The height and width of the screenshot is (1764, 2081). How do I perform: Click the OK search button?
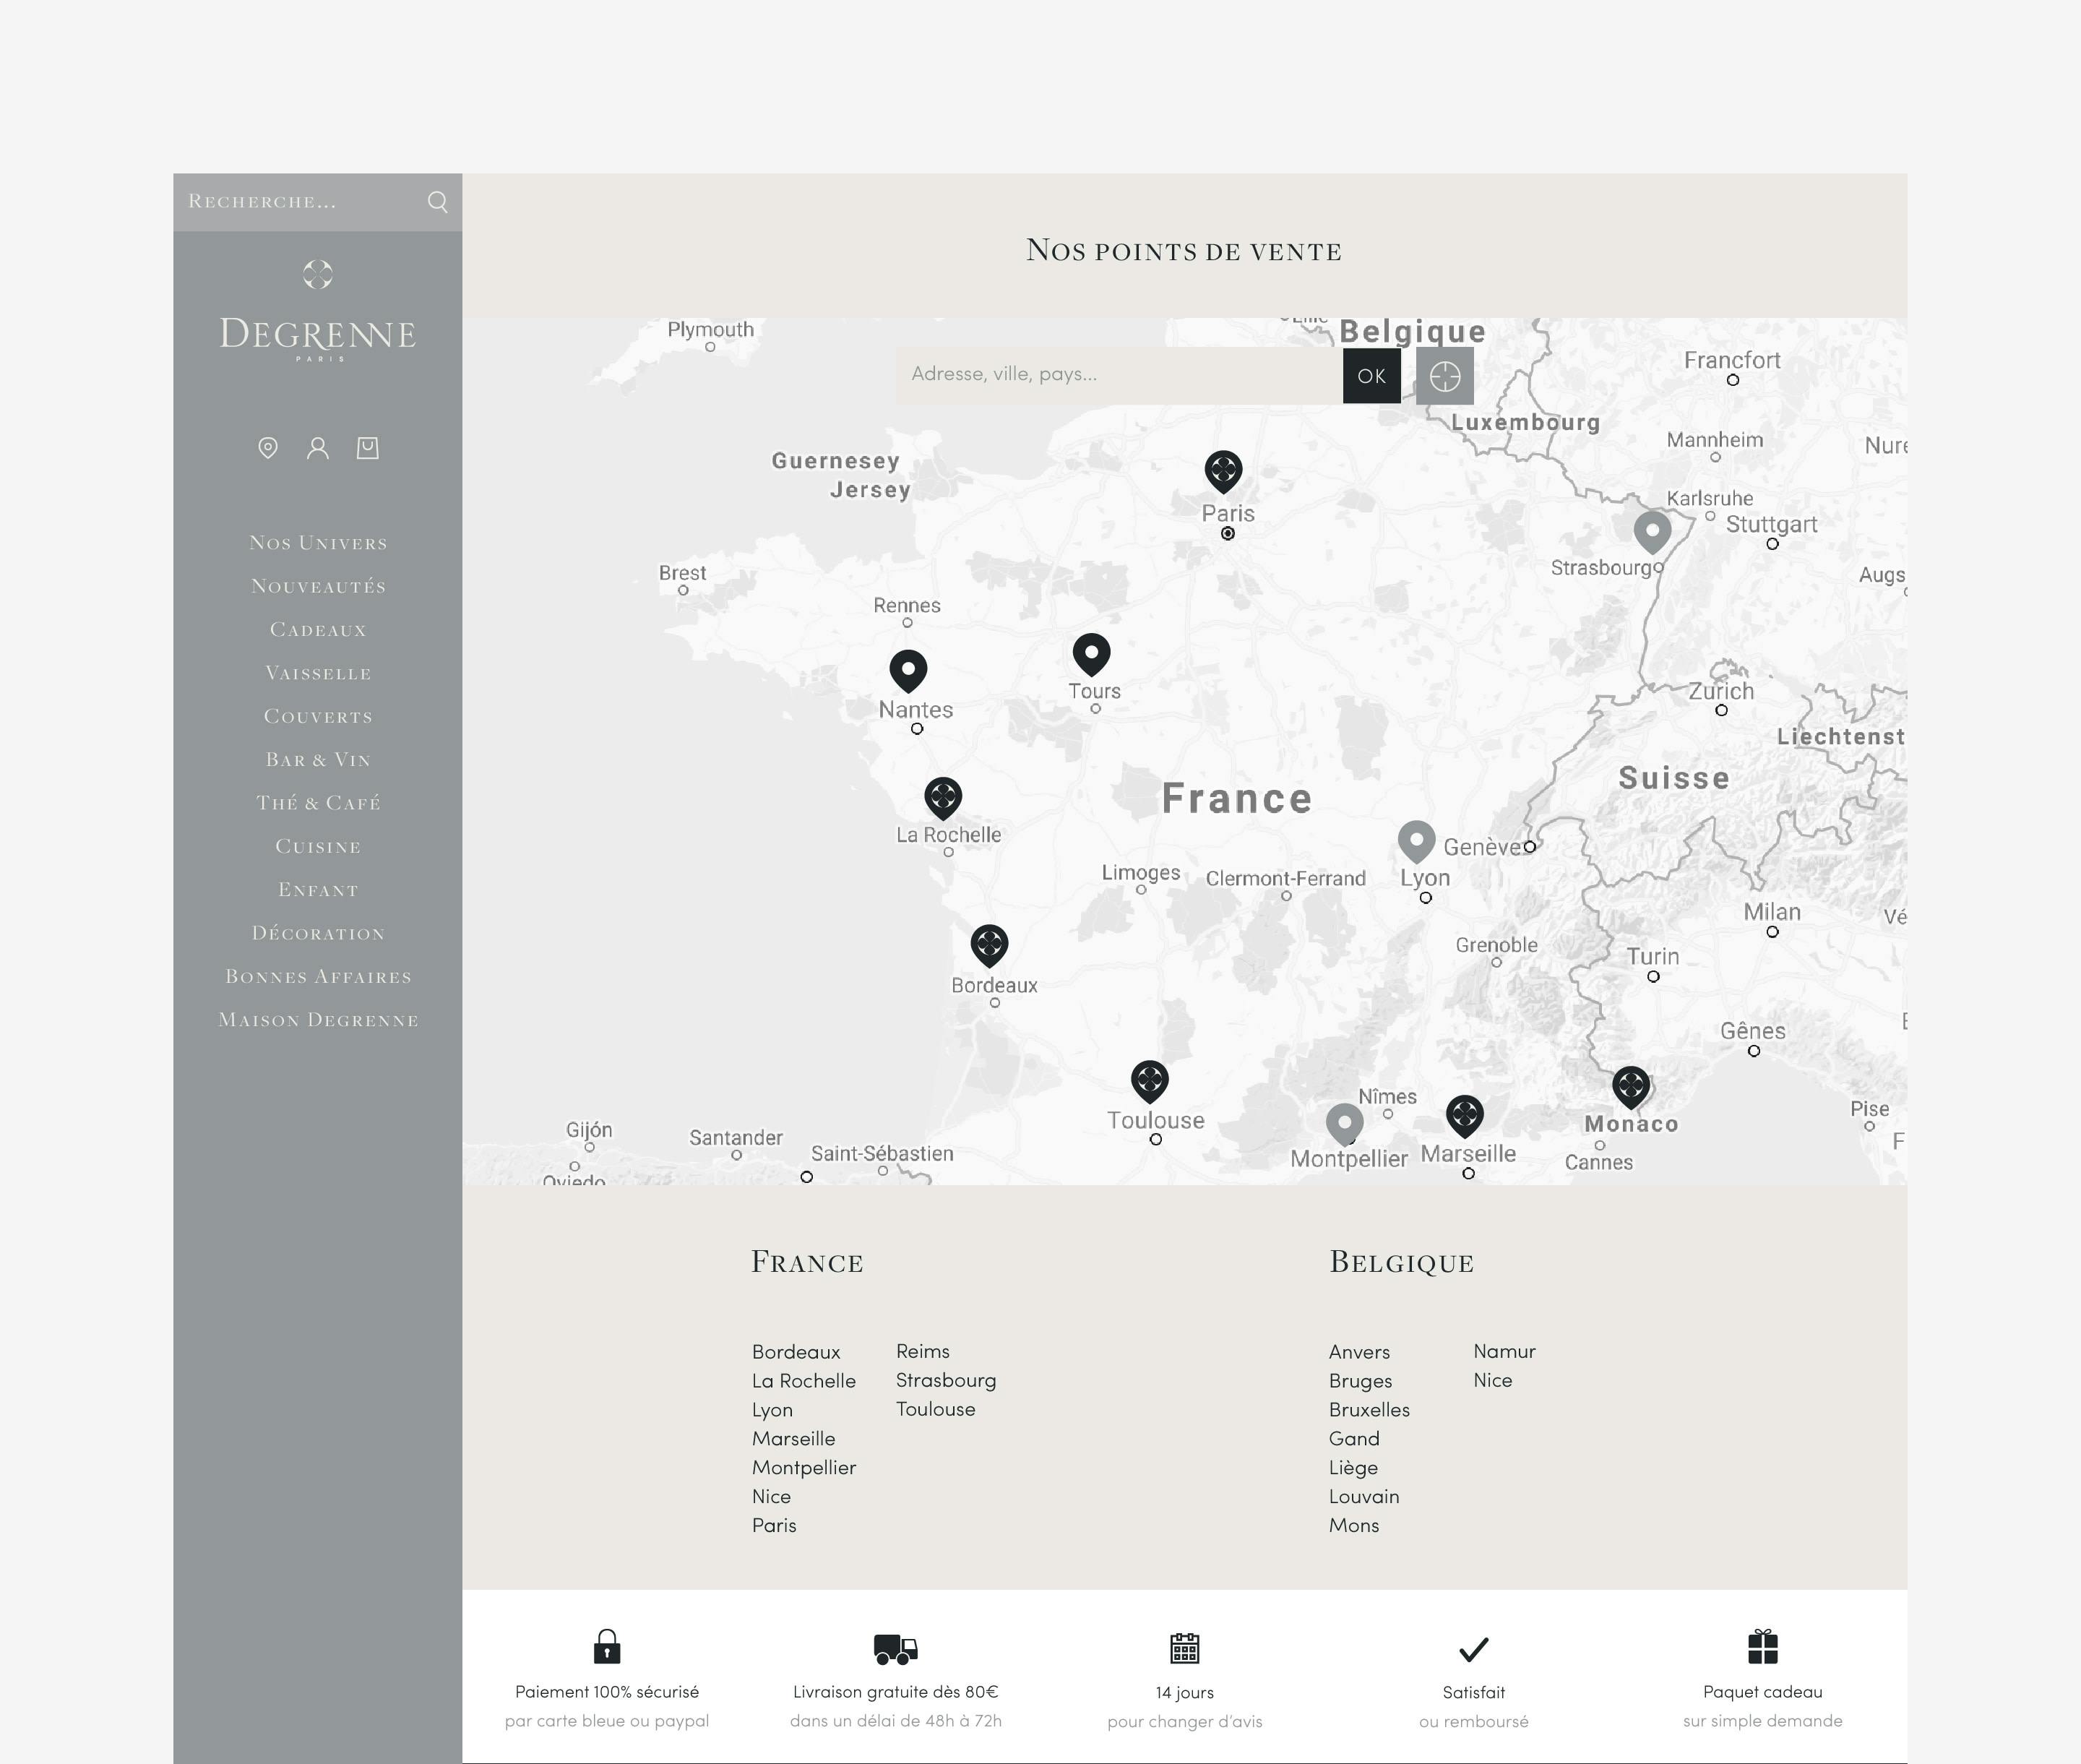(x=1371, y=376)
